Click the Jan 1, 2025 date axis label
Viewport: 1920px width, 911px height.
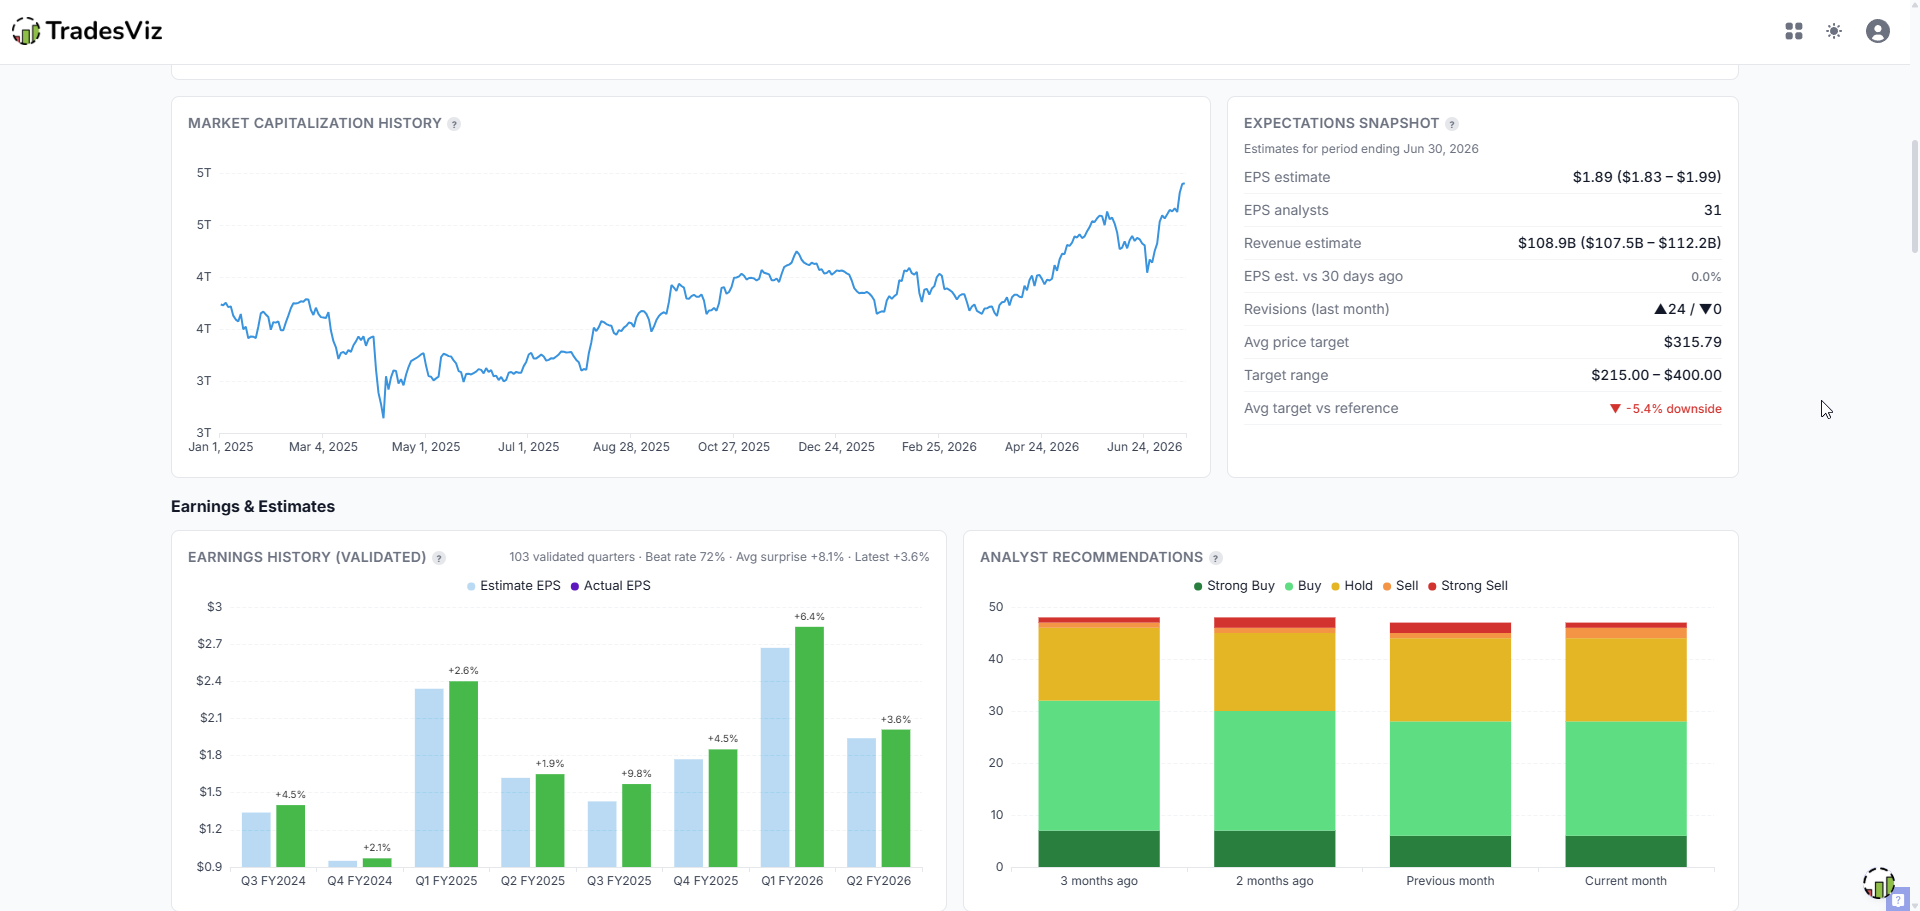click(221, 447)
